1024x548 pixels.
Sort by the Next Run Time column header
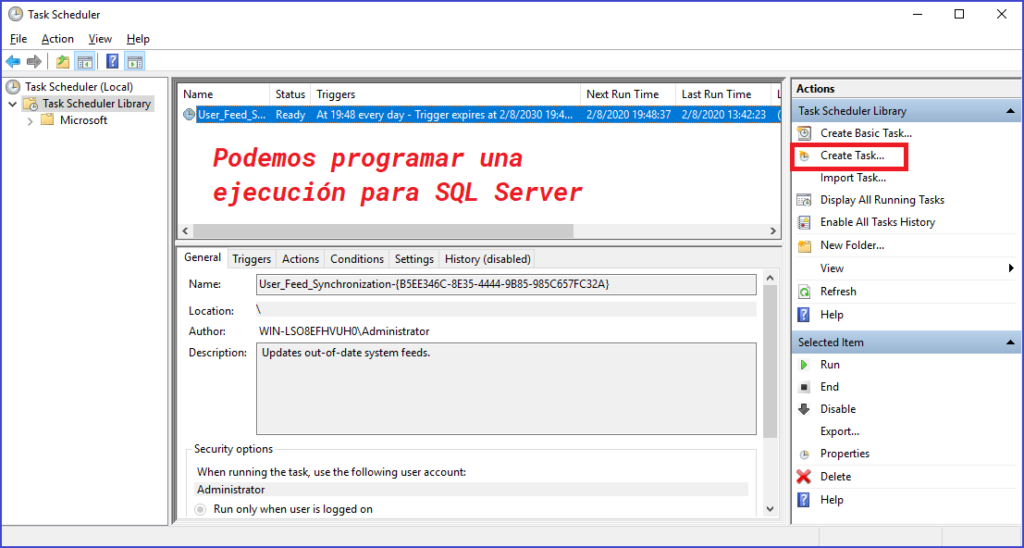[x=628, y=95]
